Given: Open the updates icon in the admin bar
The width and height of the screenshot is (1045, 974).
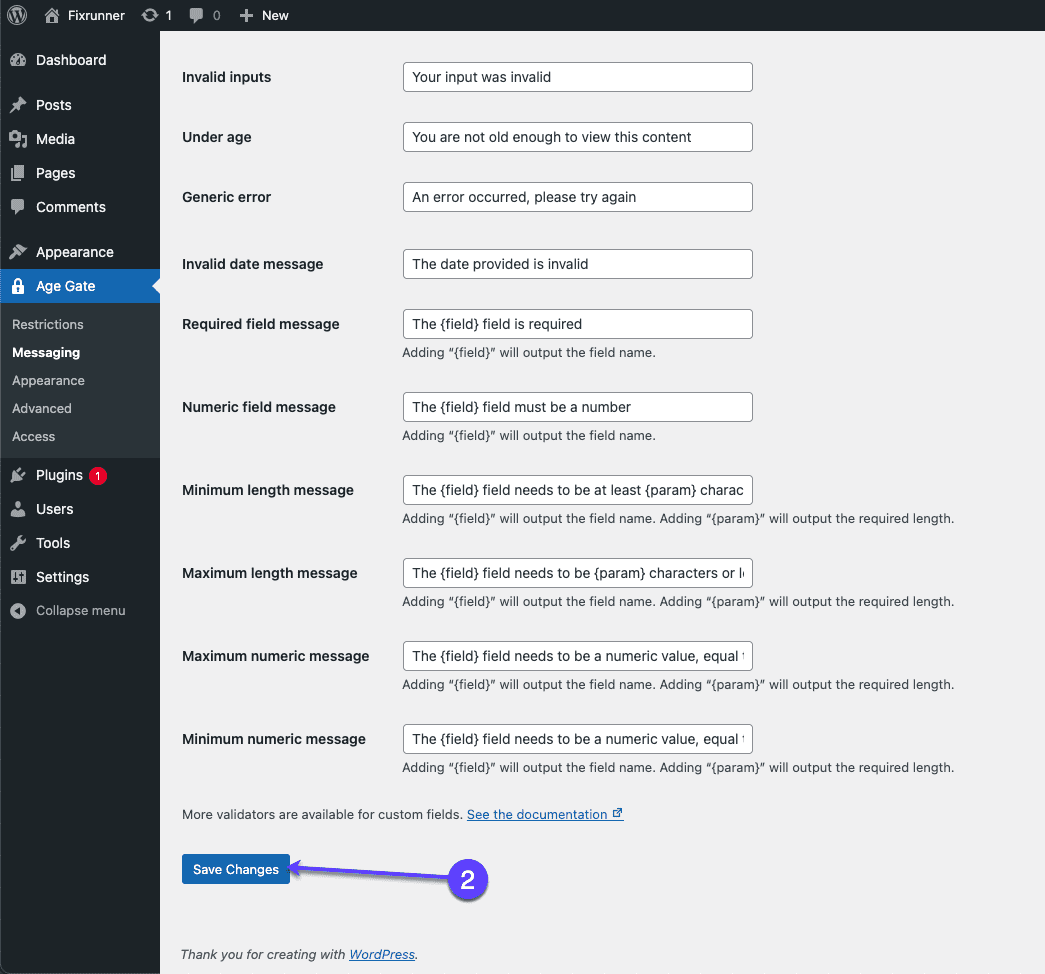Looking at the screenshot, I should point(150,15).
